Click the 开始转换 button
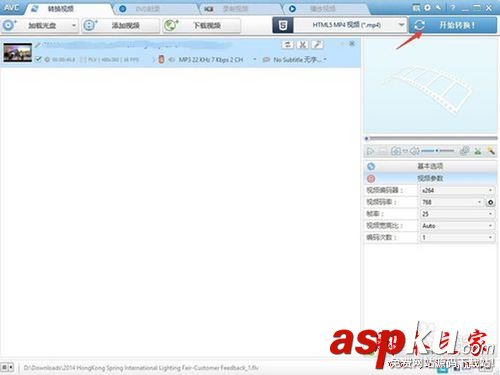The height and width of the screenshot is (375, 500). point(453,25)
